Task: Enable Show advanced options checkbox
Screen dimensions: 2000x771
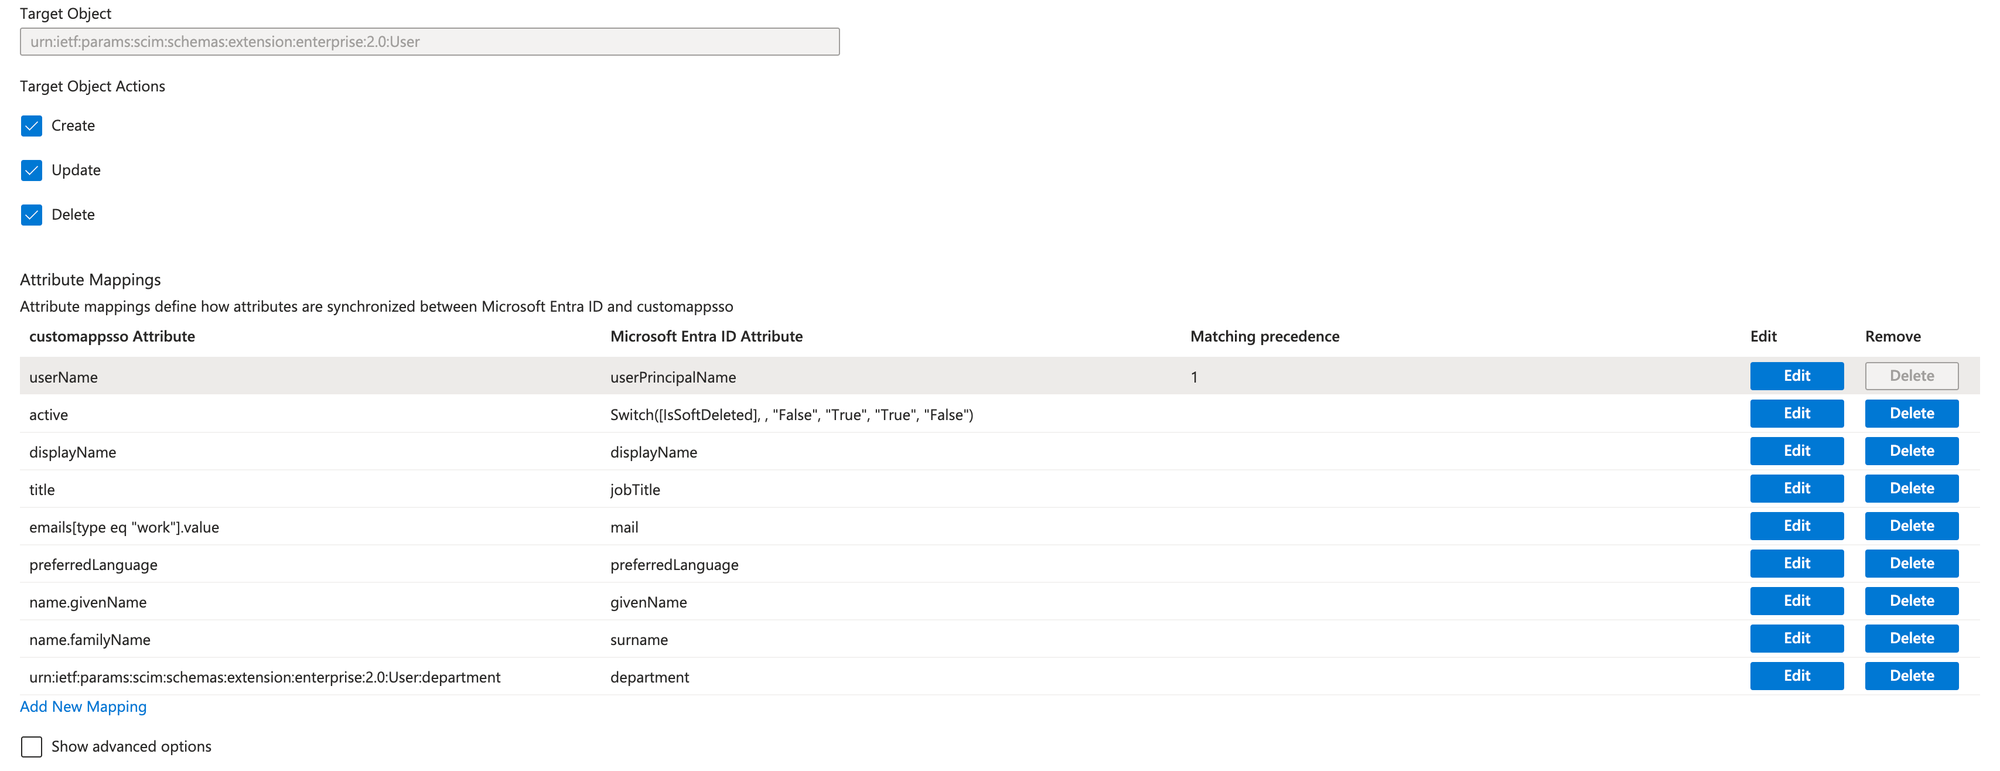Action: tap(32, 747)
